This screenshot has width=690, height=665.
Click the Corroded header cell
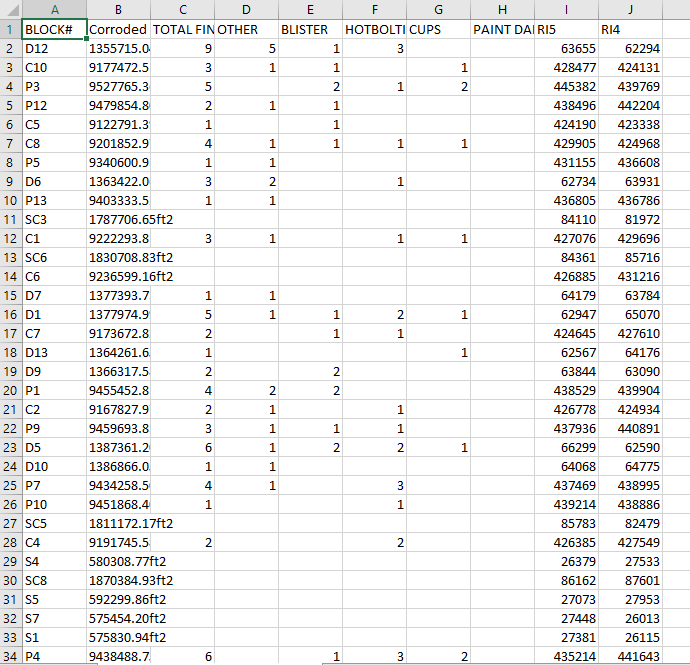point(118,29)
